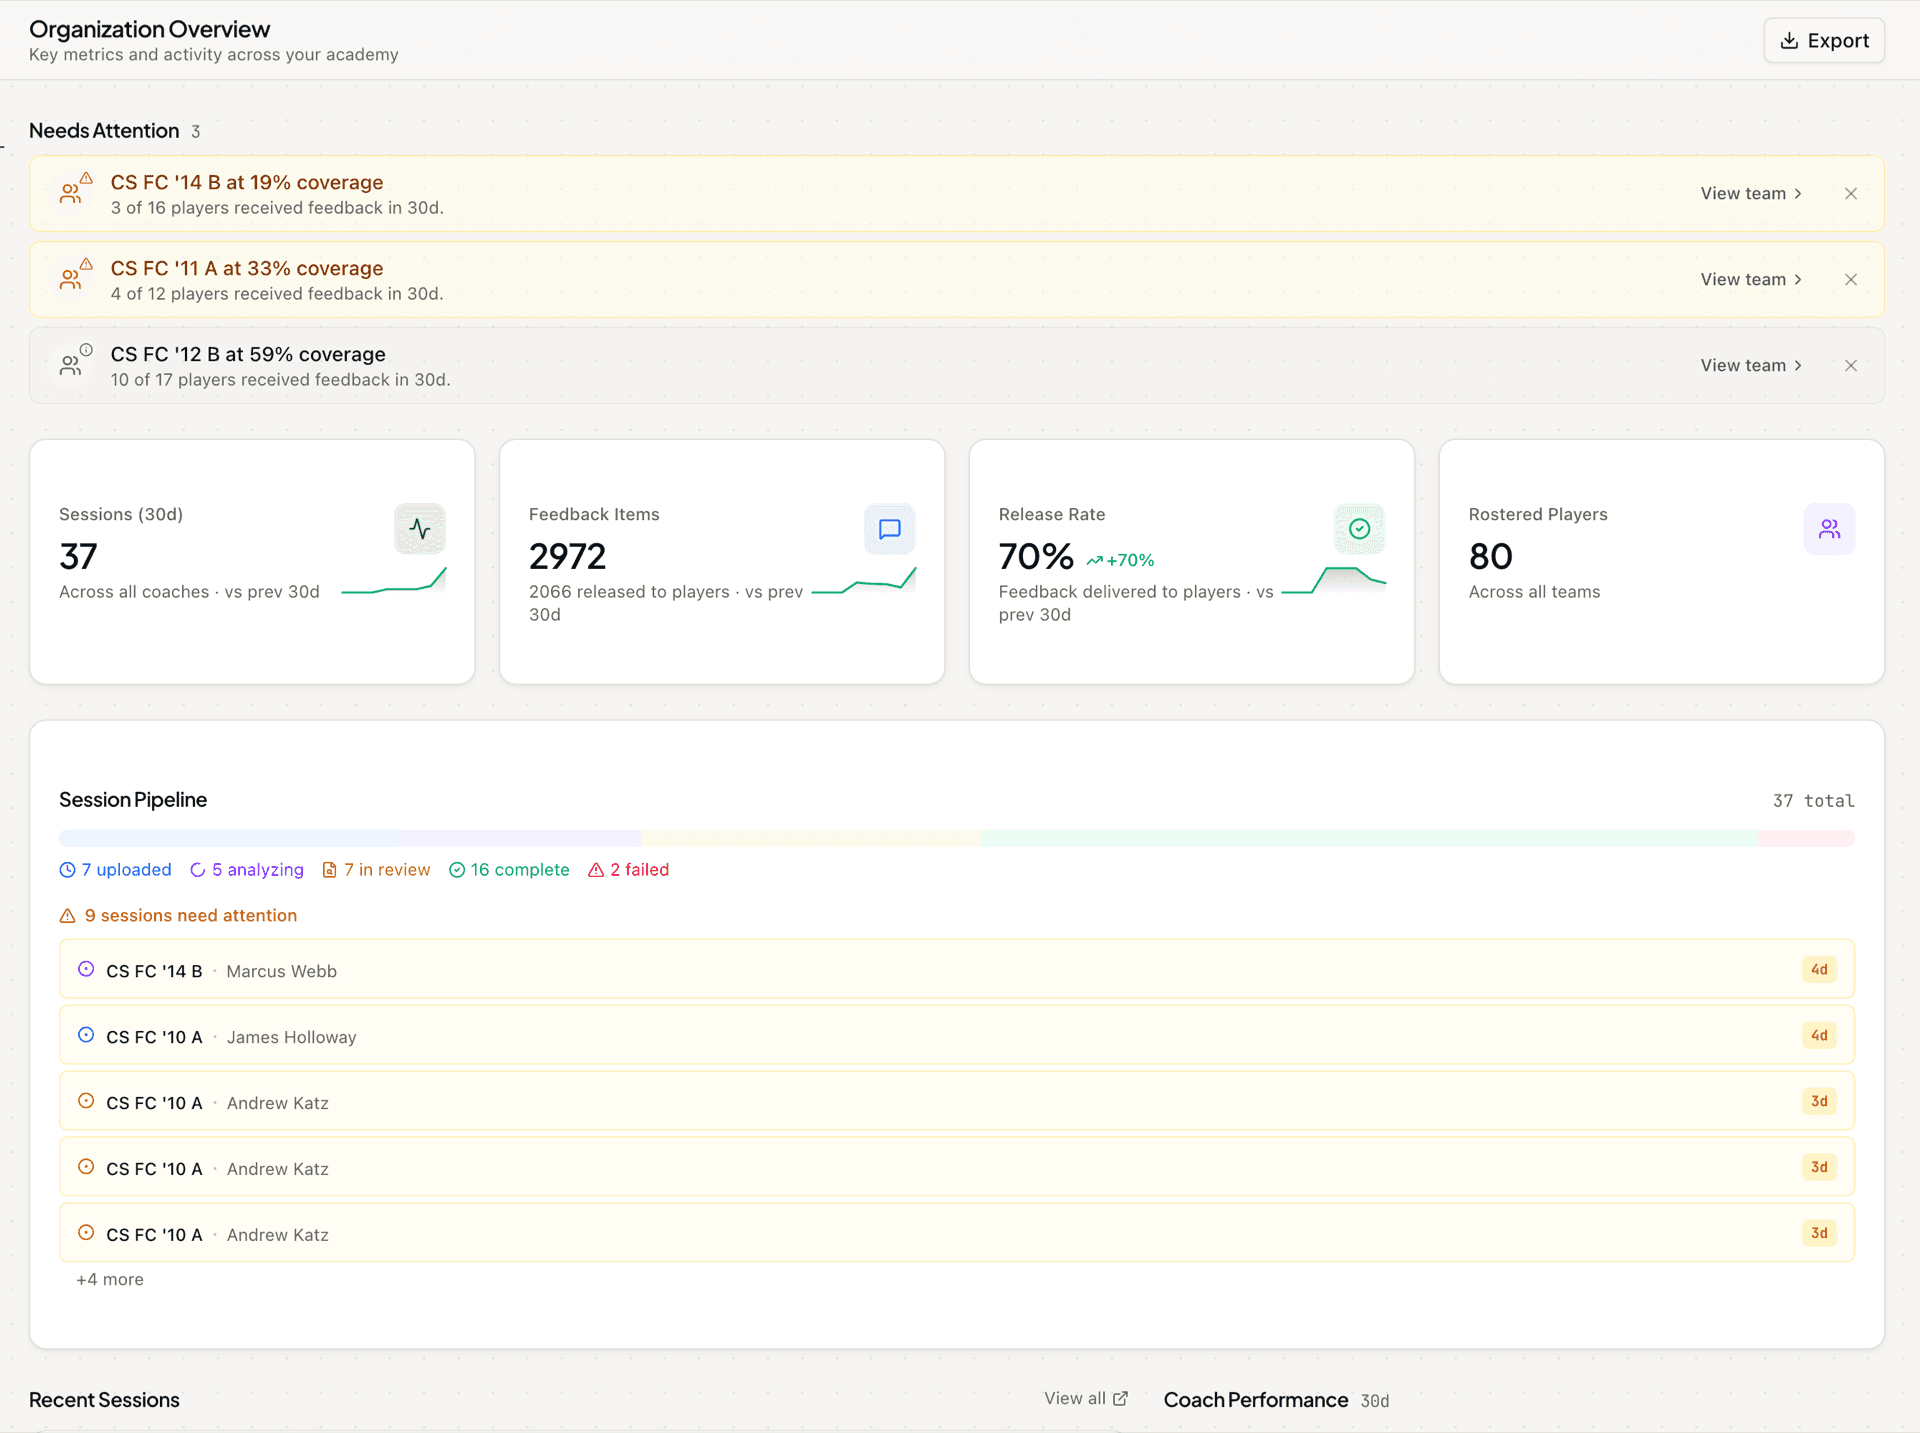
Task: Click the external link icon next to View all
Action: coord(1121,1399)
